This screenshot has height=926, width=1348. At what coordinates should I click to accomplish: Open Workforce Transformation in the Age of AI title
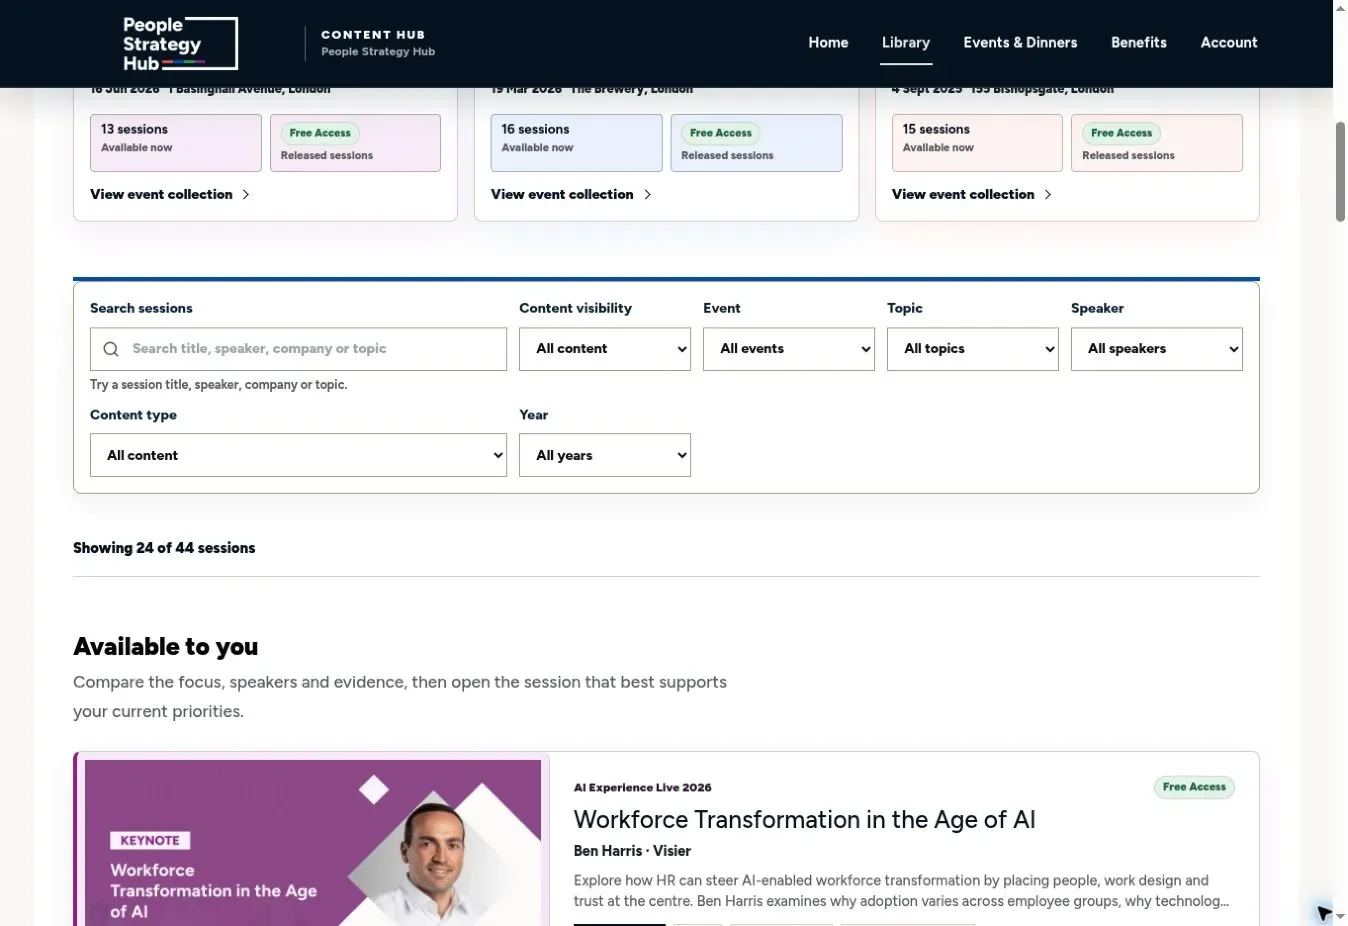coord(804,820)
